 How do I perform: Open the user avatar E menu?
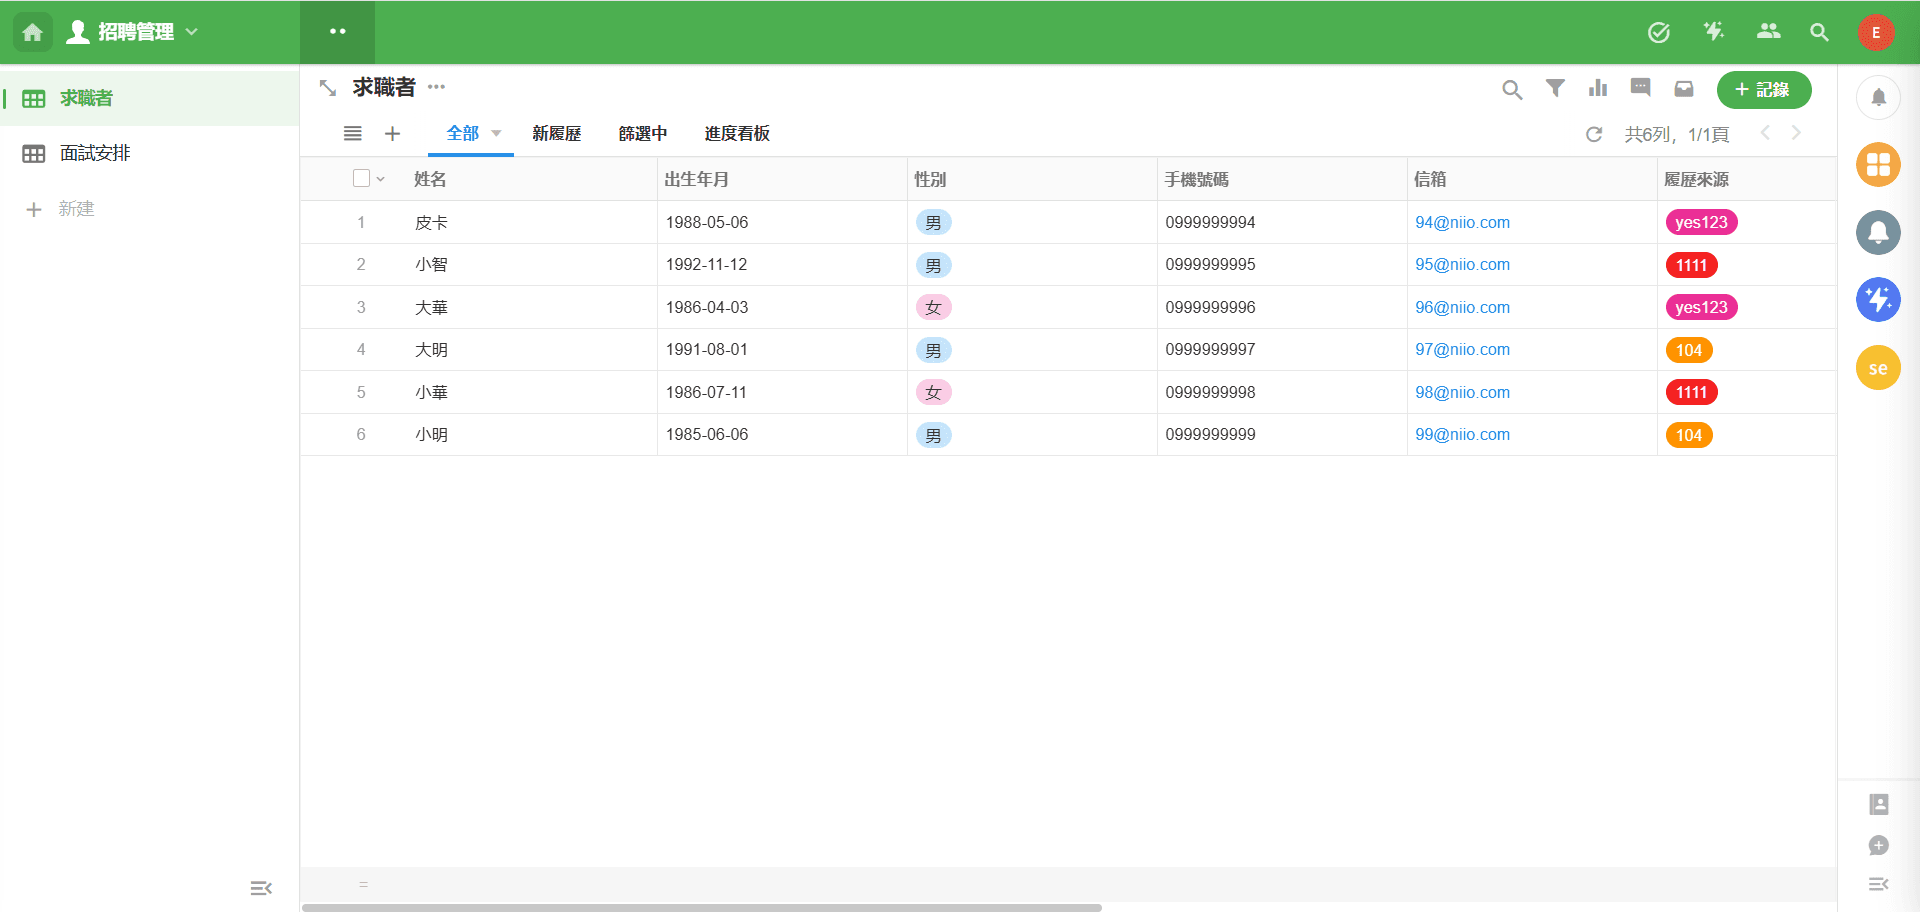pyautogui.click(x=1876, y=32)
